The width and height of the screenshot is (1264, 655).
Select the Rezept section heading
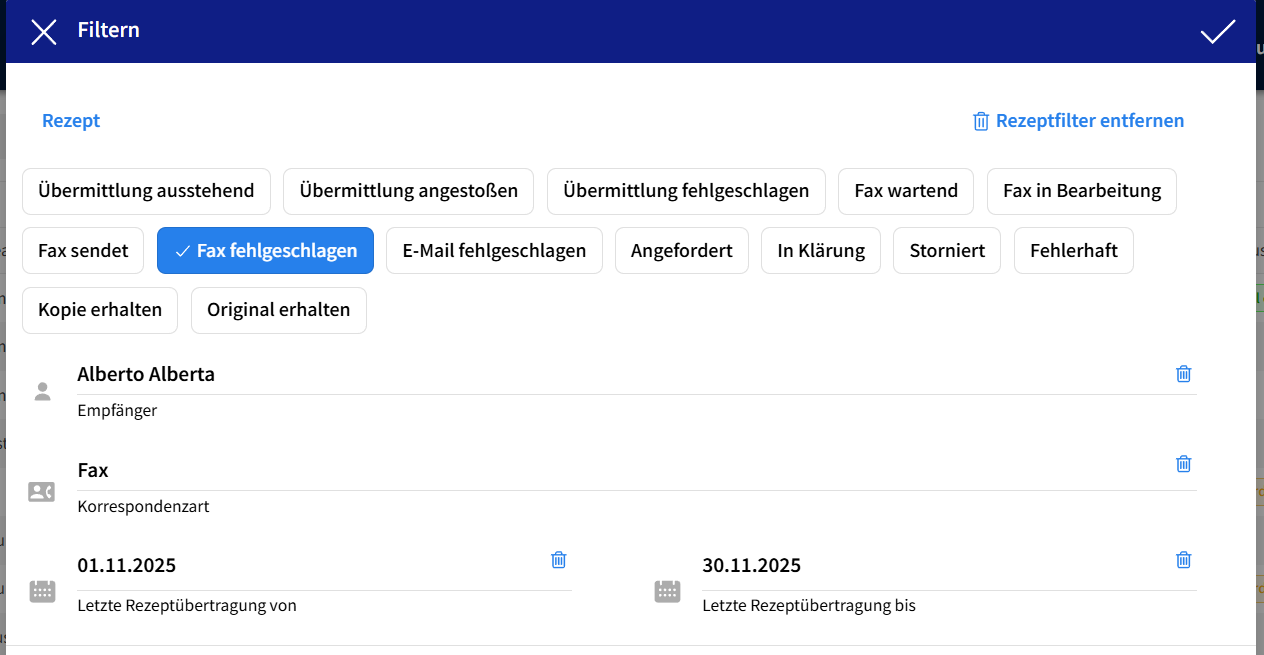pos(71,121)
